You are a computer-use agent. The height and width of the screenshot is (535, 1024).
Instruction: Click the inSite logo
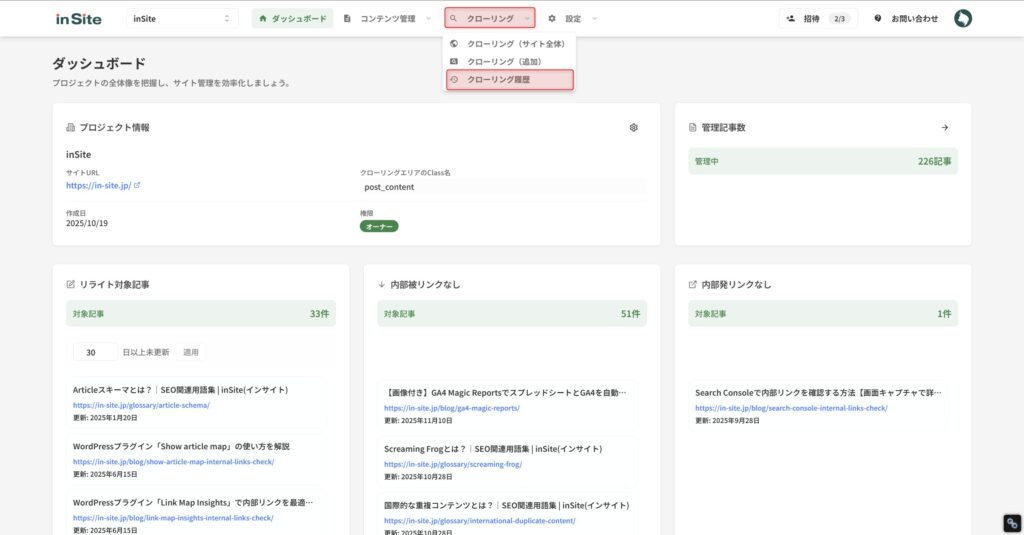click(x=78, y=19)
